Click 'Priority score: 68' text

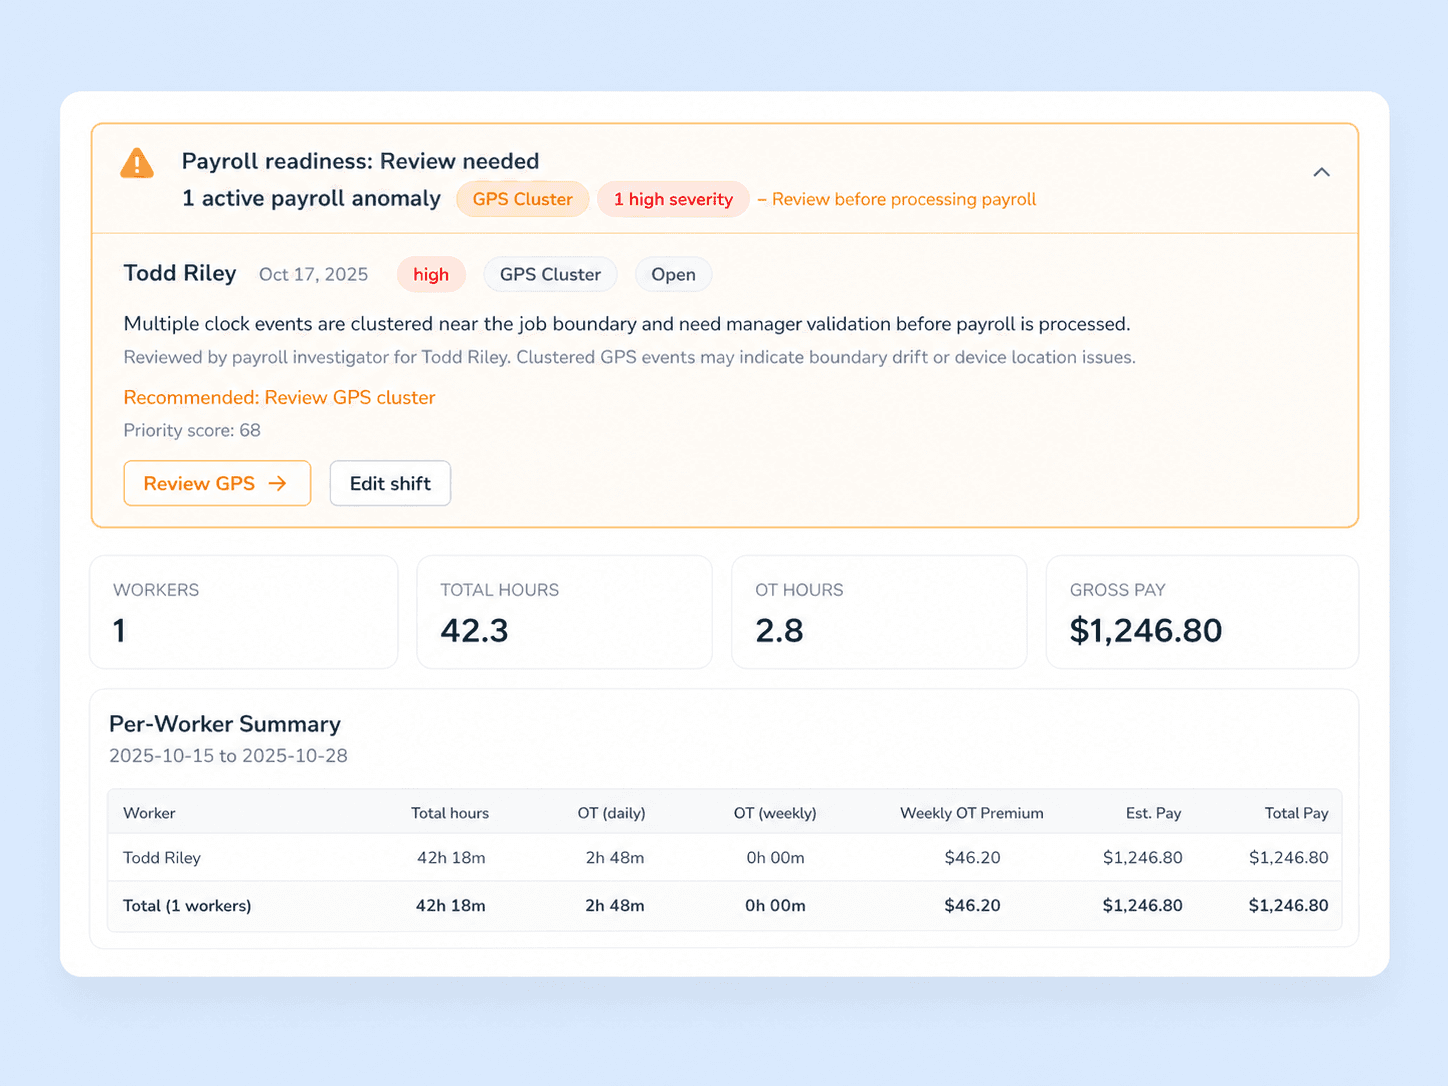click(x=192, y=430)
